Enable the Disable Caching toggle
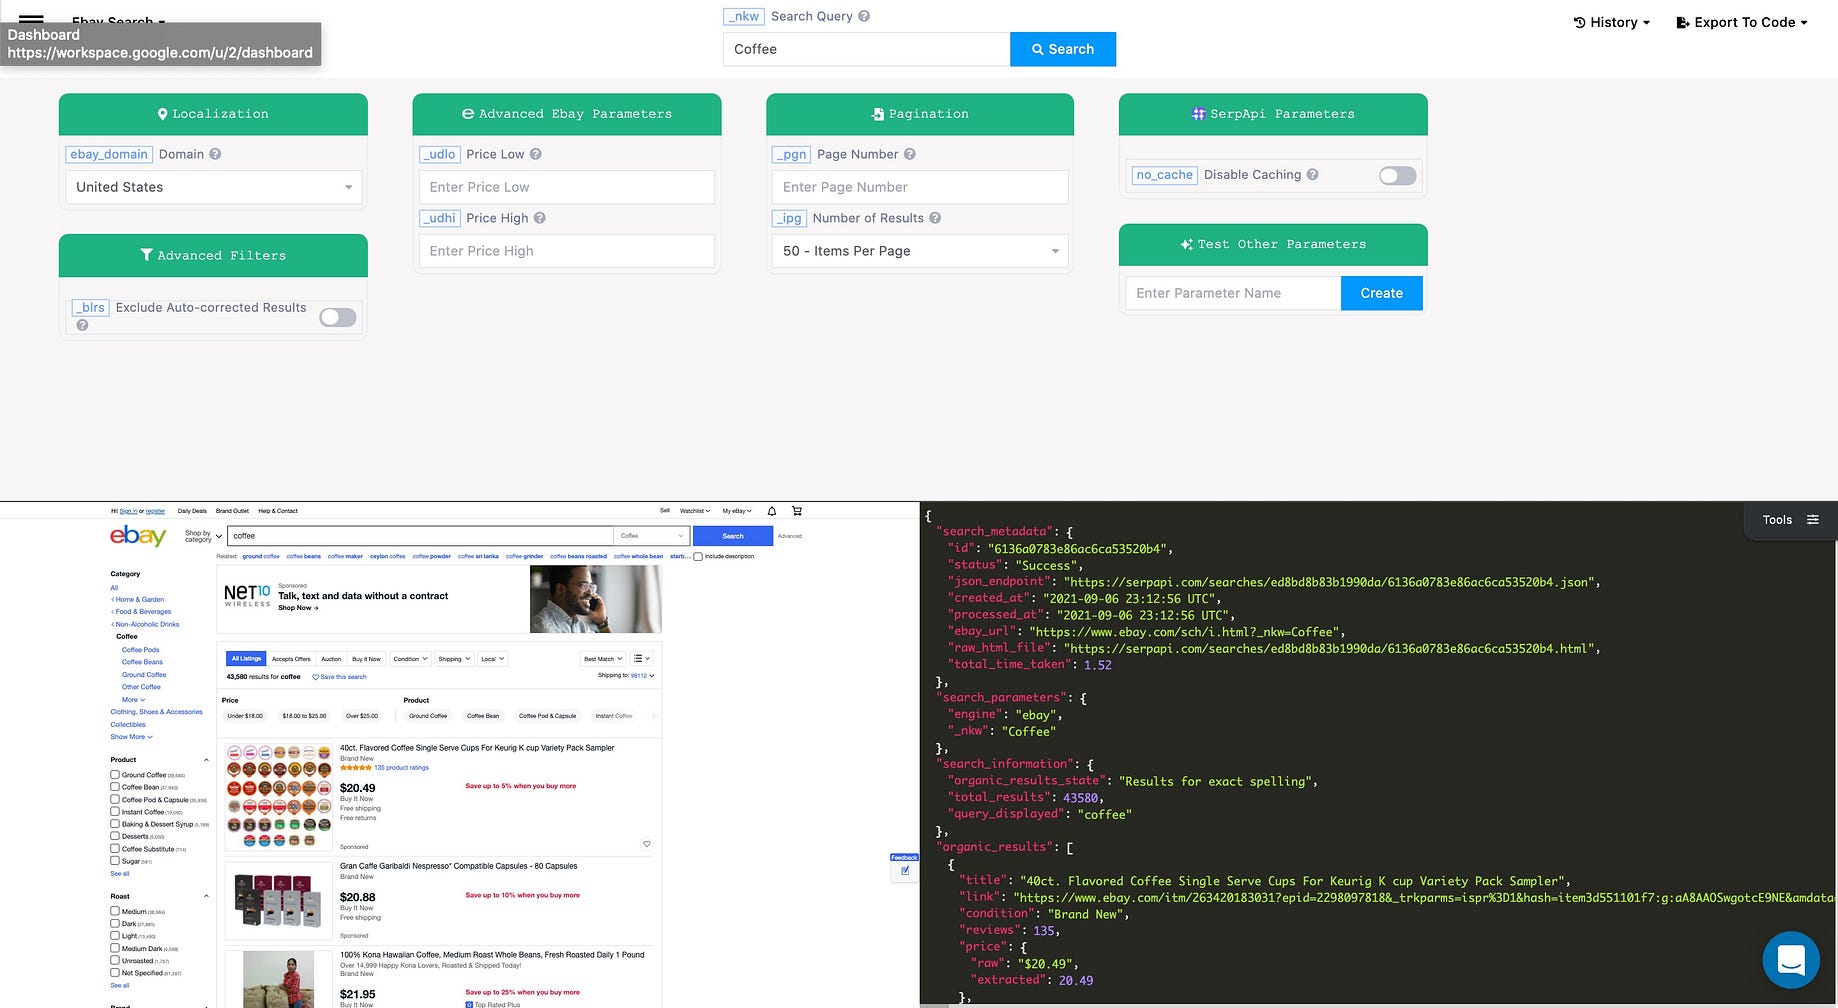Image resolution: width=1838 pixels, height=1008 pixels. click(1396, 175)
